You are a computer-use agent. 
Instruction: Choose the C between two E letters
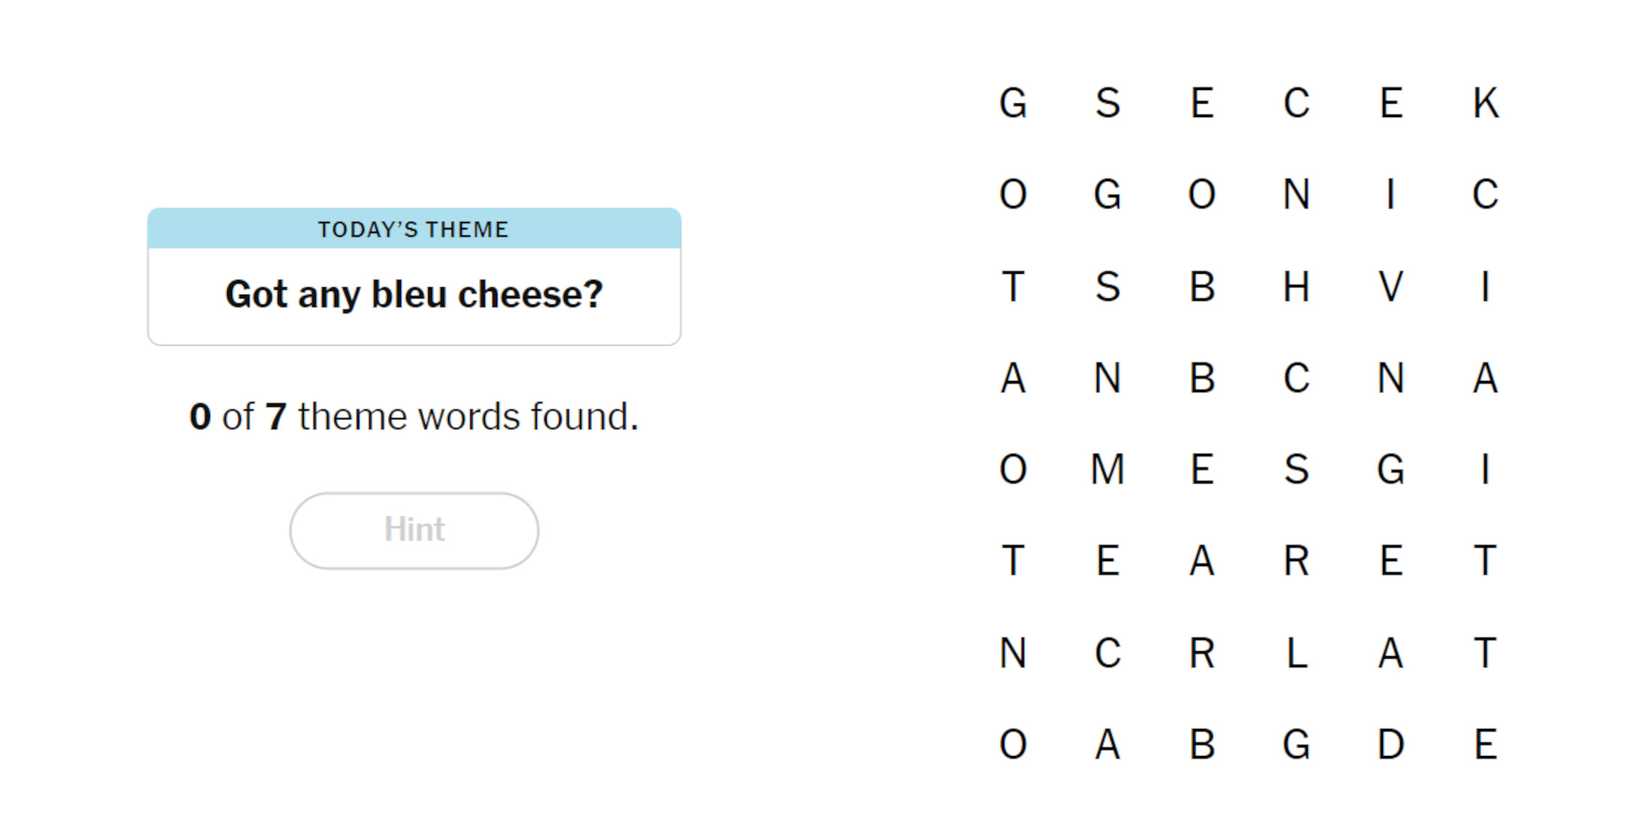click(1296, 103)
